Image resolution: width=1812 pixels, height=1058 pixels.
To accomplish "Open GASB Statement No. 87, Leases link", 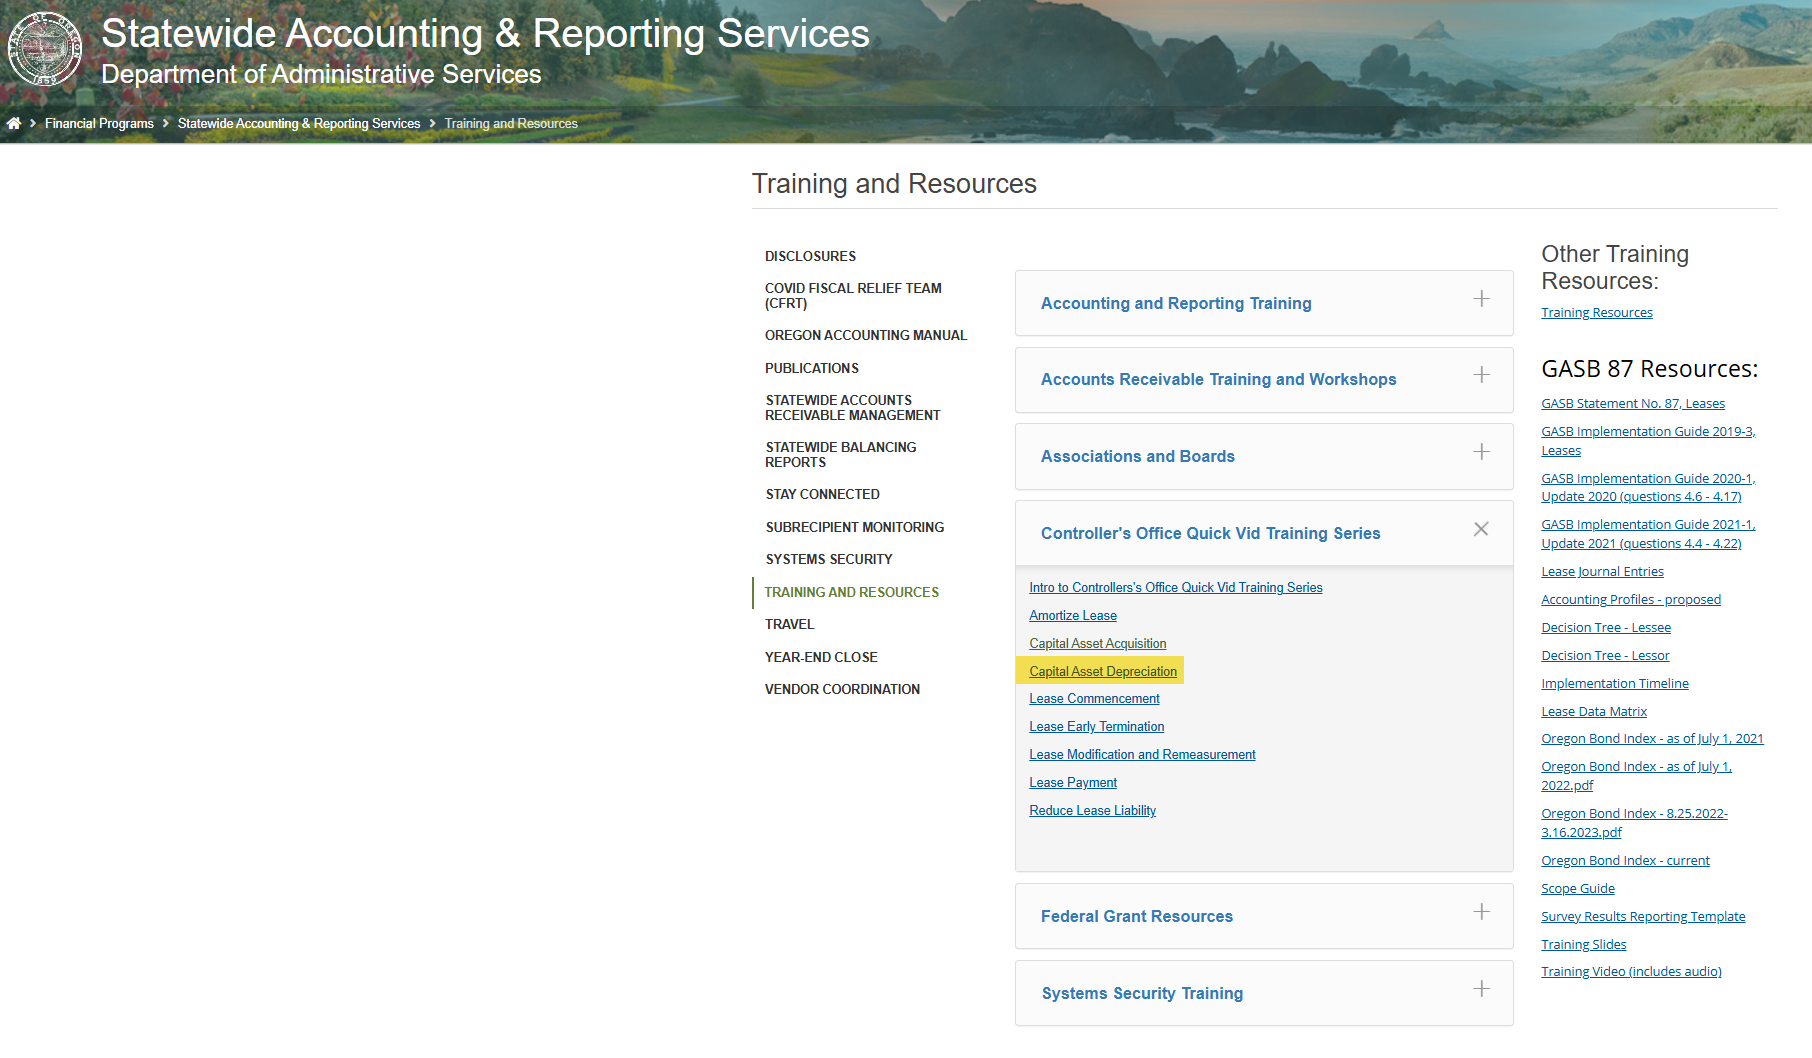I will click(x=1632, y=404).
